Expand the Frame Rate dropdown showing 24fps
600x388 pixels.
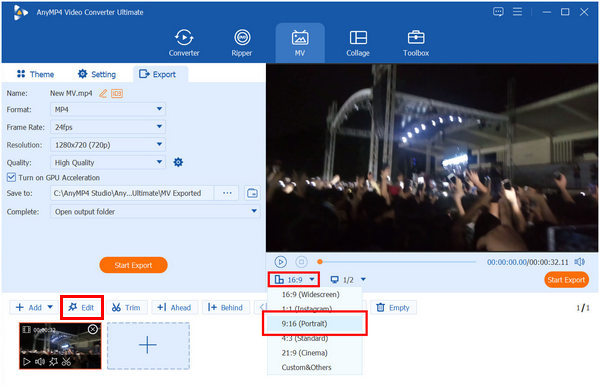pyautogui.click(x=108, y=127)
